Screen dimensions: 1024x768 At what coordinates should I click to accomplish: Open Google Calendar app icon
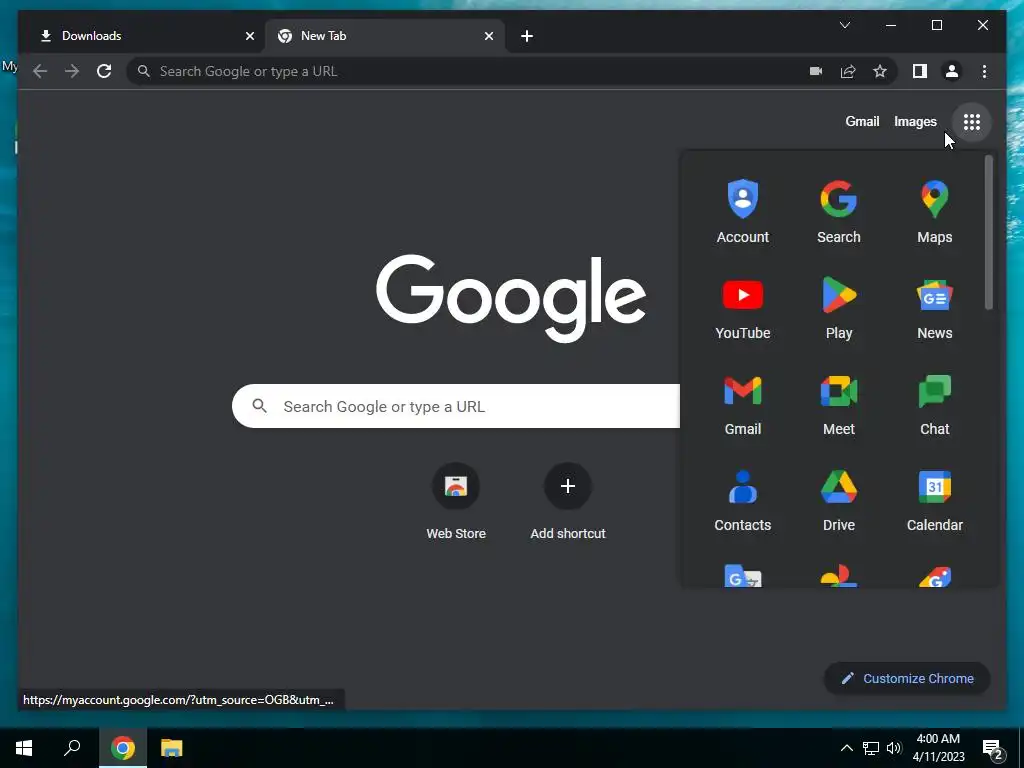pos(935,500)
